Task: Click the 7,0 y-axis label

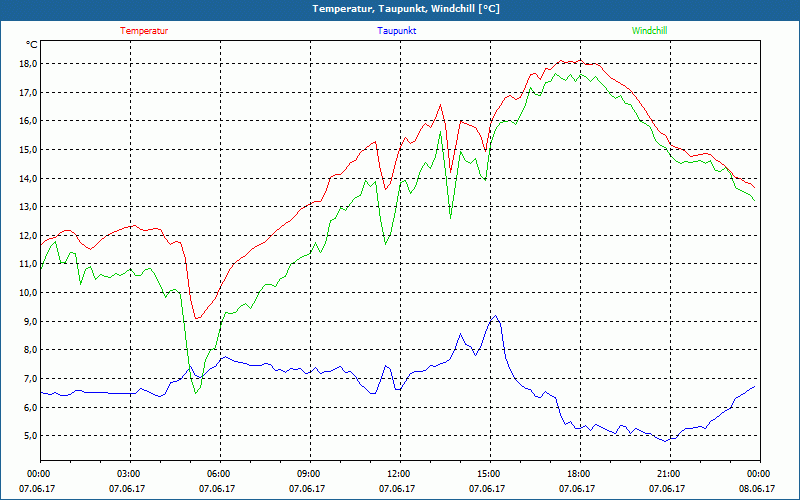Action: coord(30,379)
